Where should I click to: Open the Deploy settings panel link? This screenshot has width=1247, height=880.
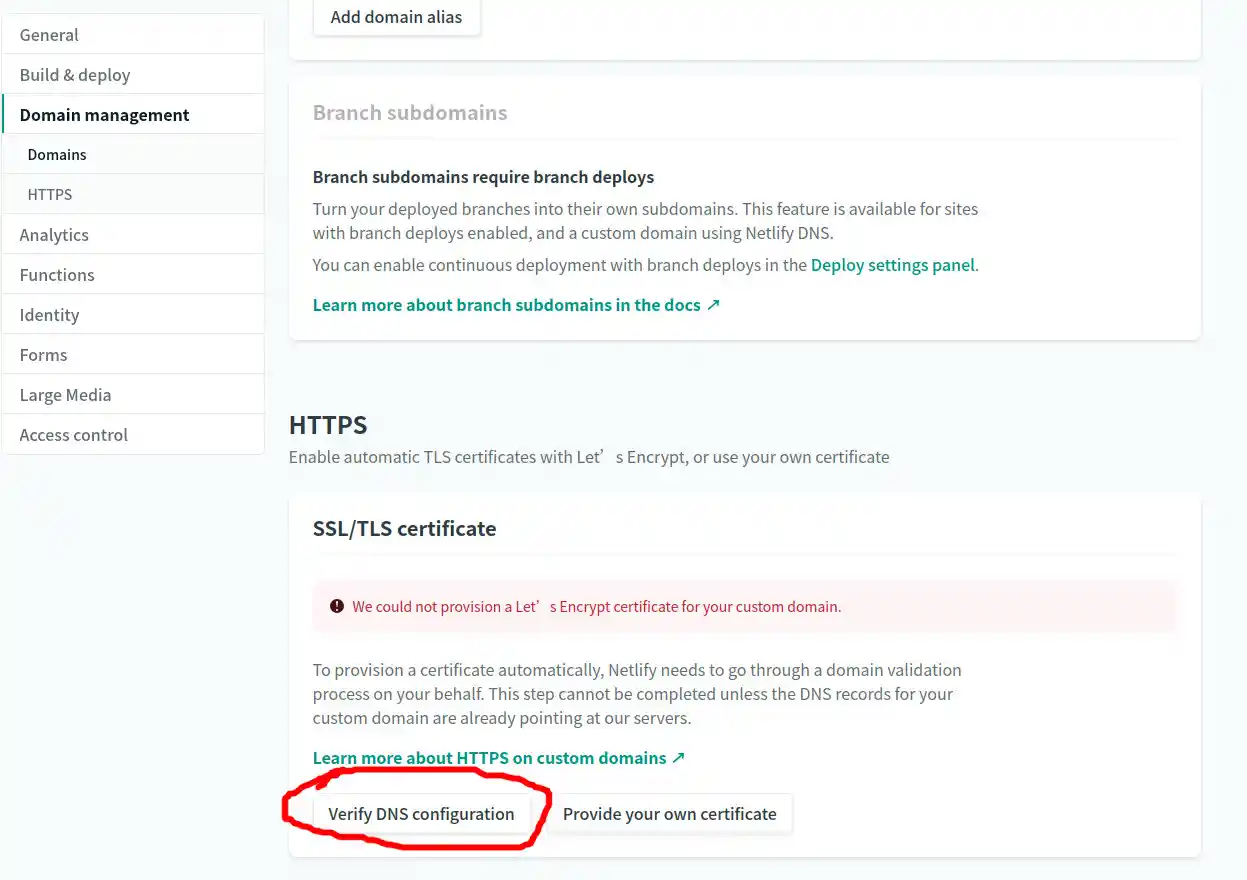click(893, 265)
